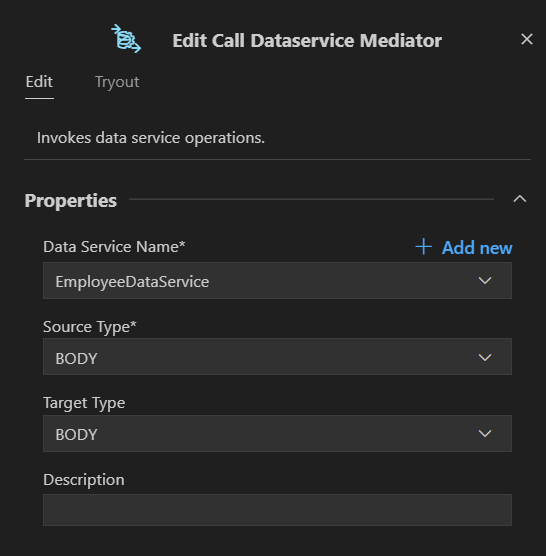Open the EmployeeDataService dropdown field
This screenshot has width=546, height=556.
277,280
